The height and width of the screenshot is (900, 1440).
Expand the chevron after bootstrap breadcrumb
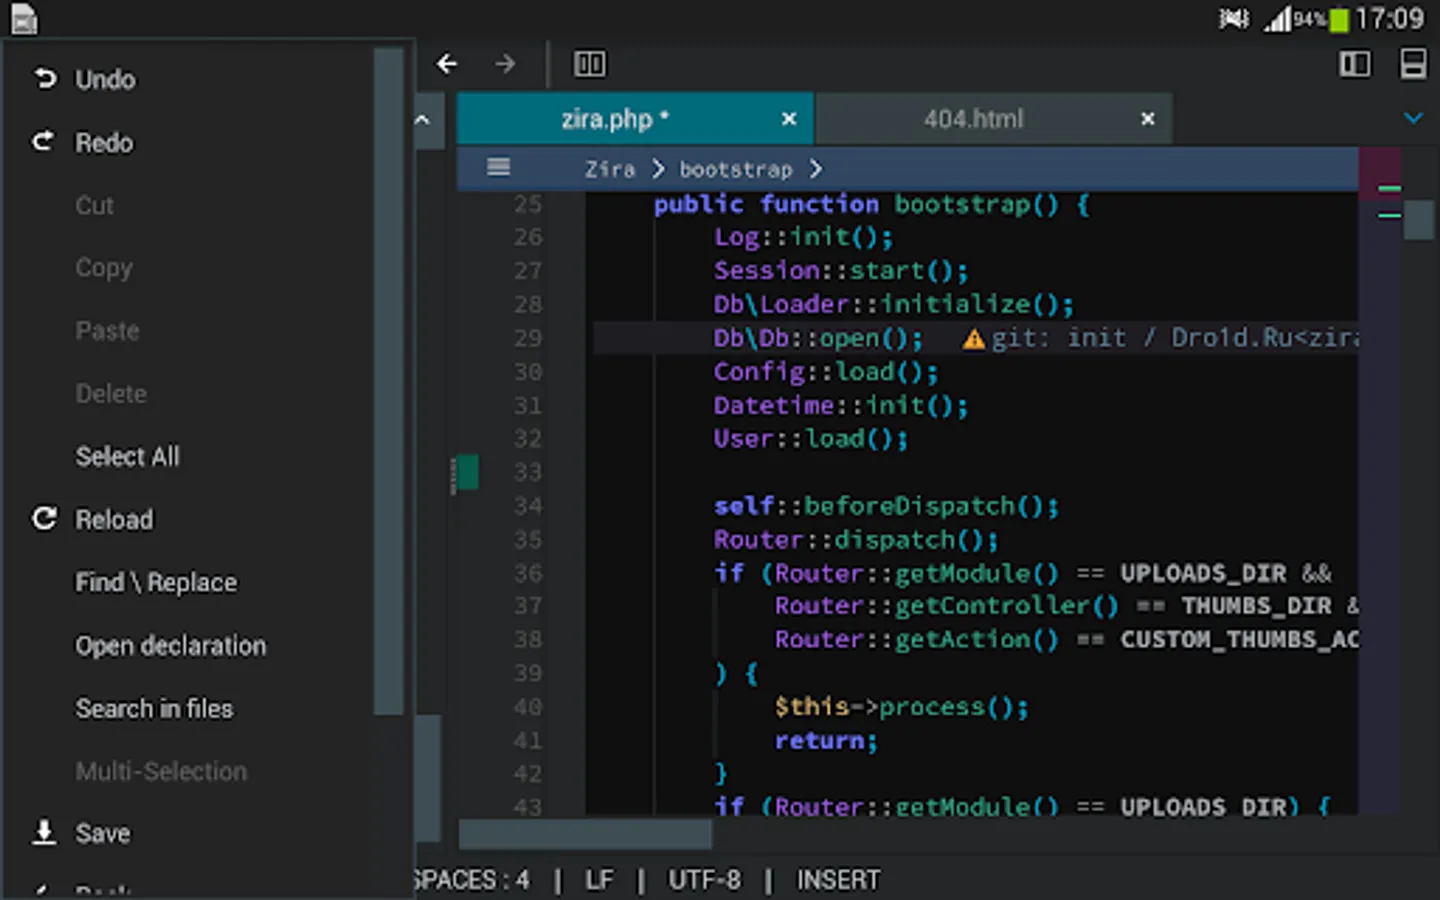click(817, 169)
